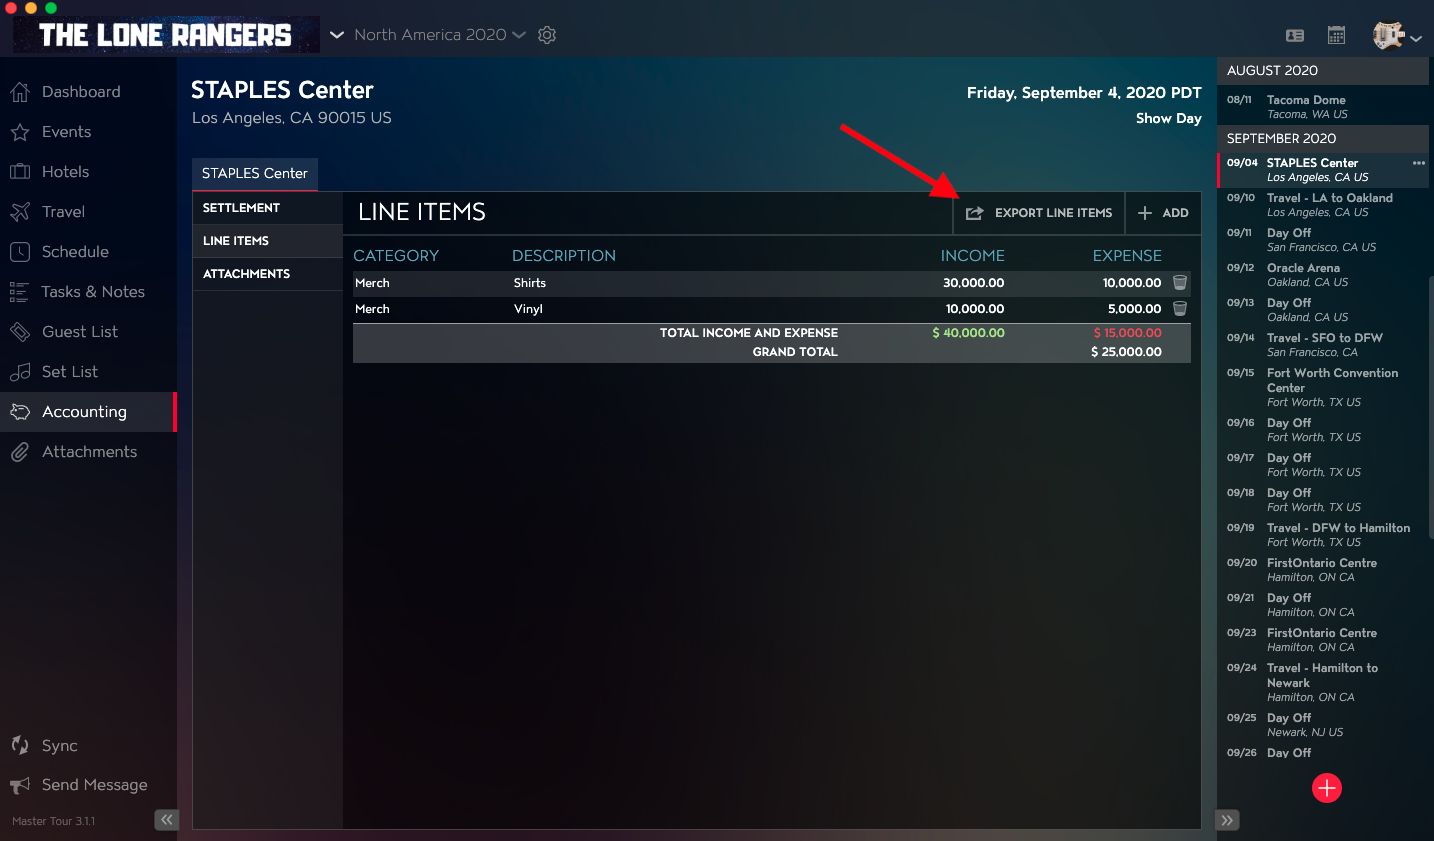Select Accounting in sidebar
This screenshot has height=841, width=1434.
click(88, 412)
